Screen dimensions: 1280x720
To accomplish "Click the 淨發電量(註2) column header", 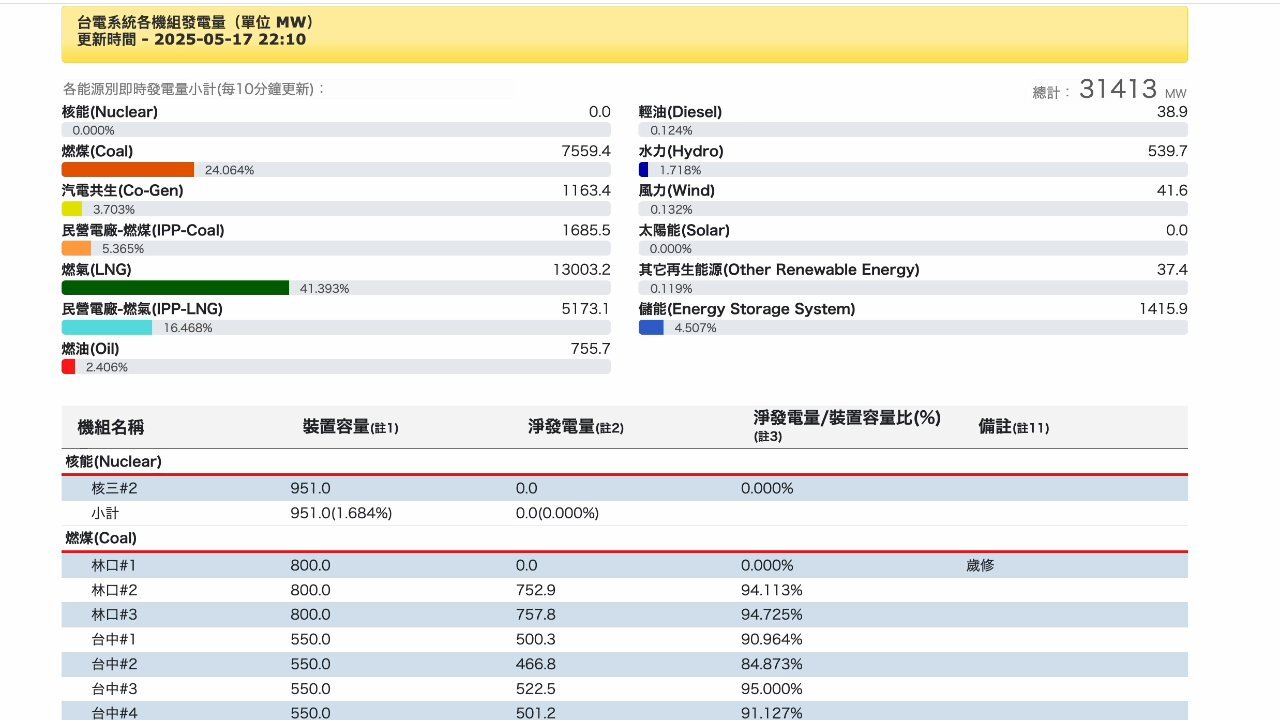I will click(x=576, y=427).
